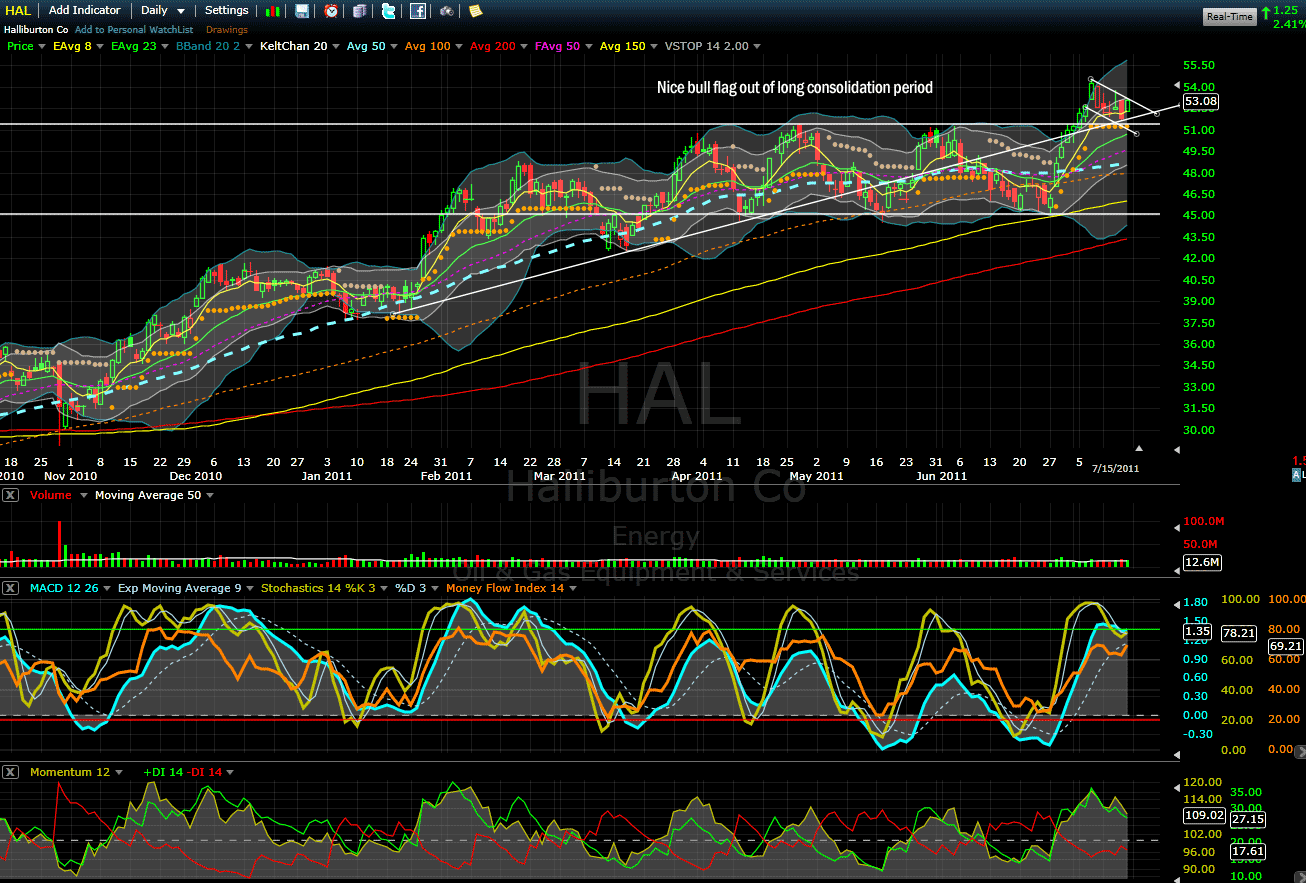Screen dimensions: 1306x883
Task: Close the MACD indicator panel
Action: coord(10,588)
